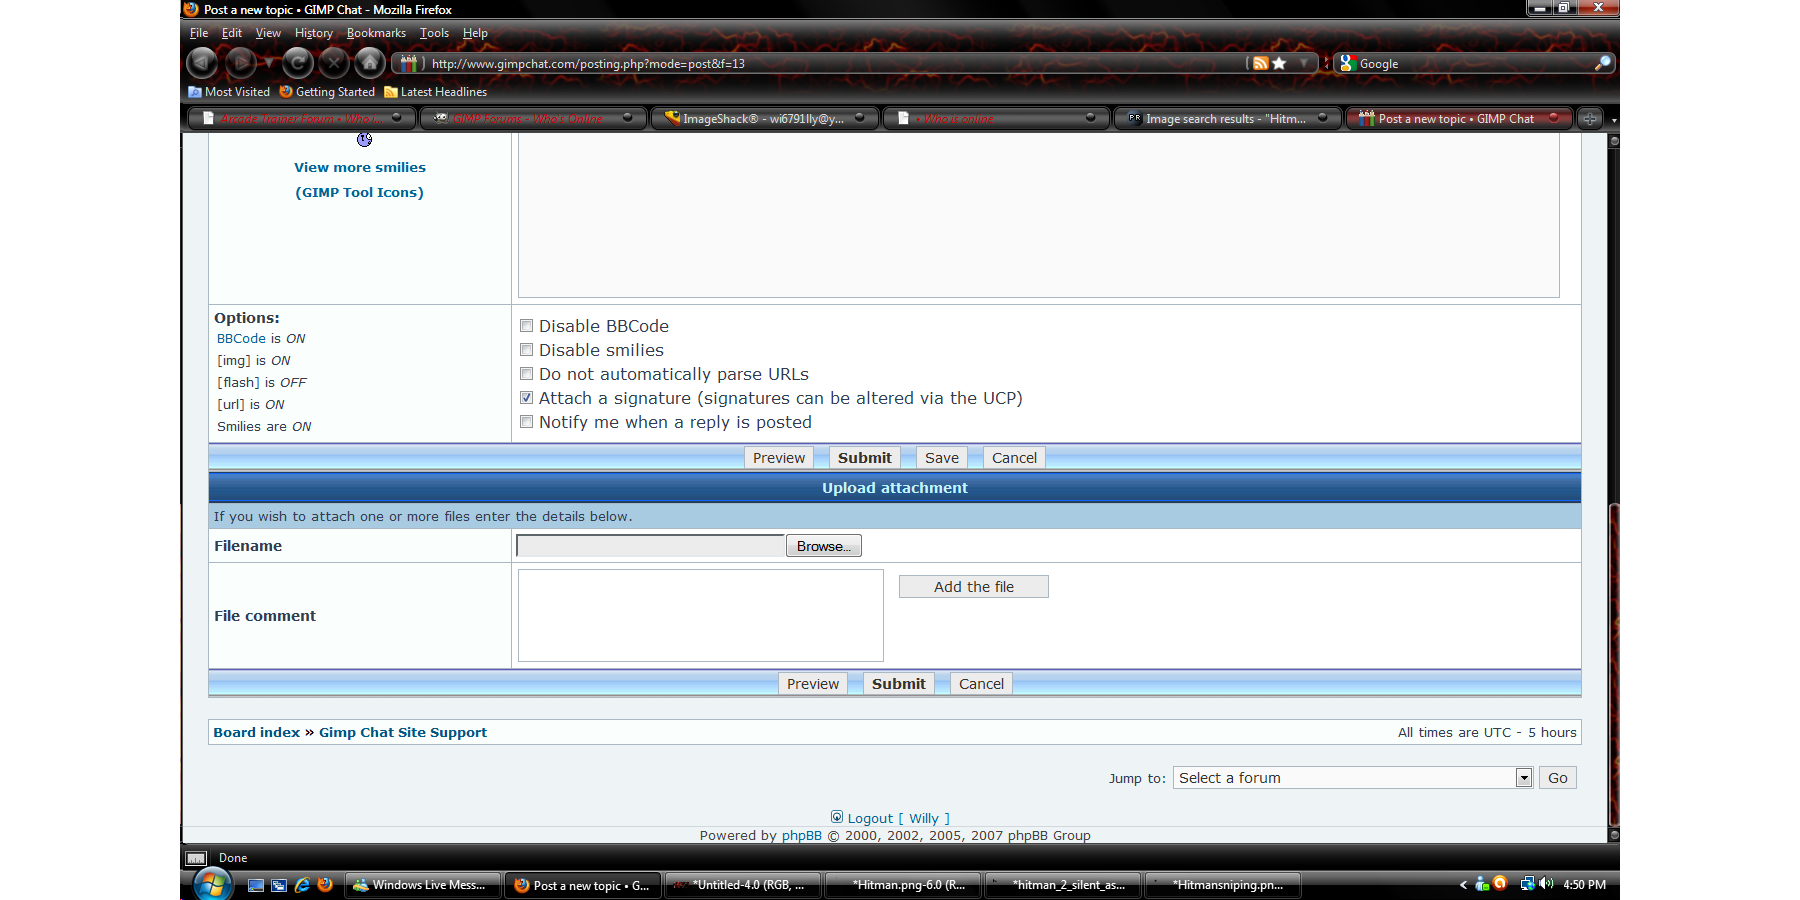Enable the Disable BBCode checkbox
The image size is (1800, 900).
click(x=526, y=326)
